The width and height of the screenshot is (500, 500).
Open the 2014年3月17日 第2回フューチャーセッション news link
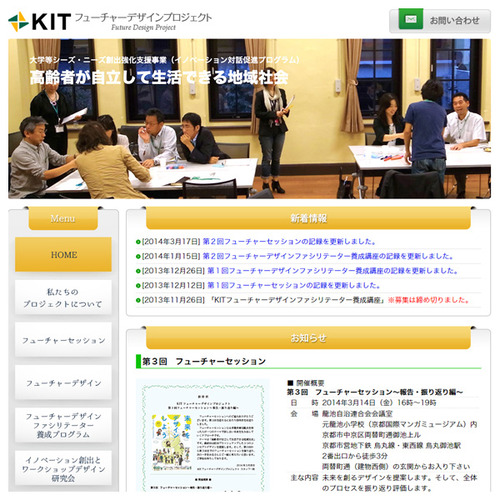289,242
